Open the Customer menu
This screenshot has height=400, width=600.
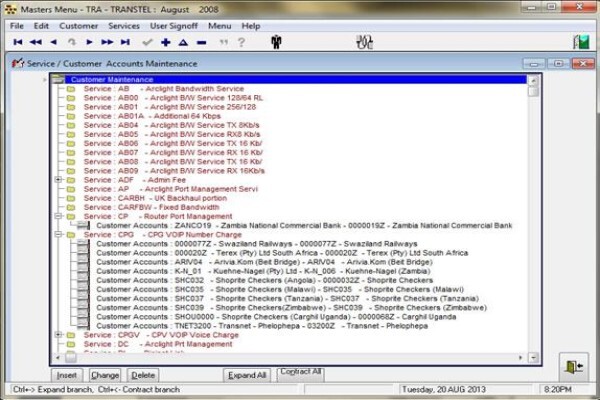point(78,26)
